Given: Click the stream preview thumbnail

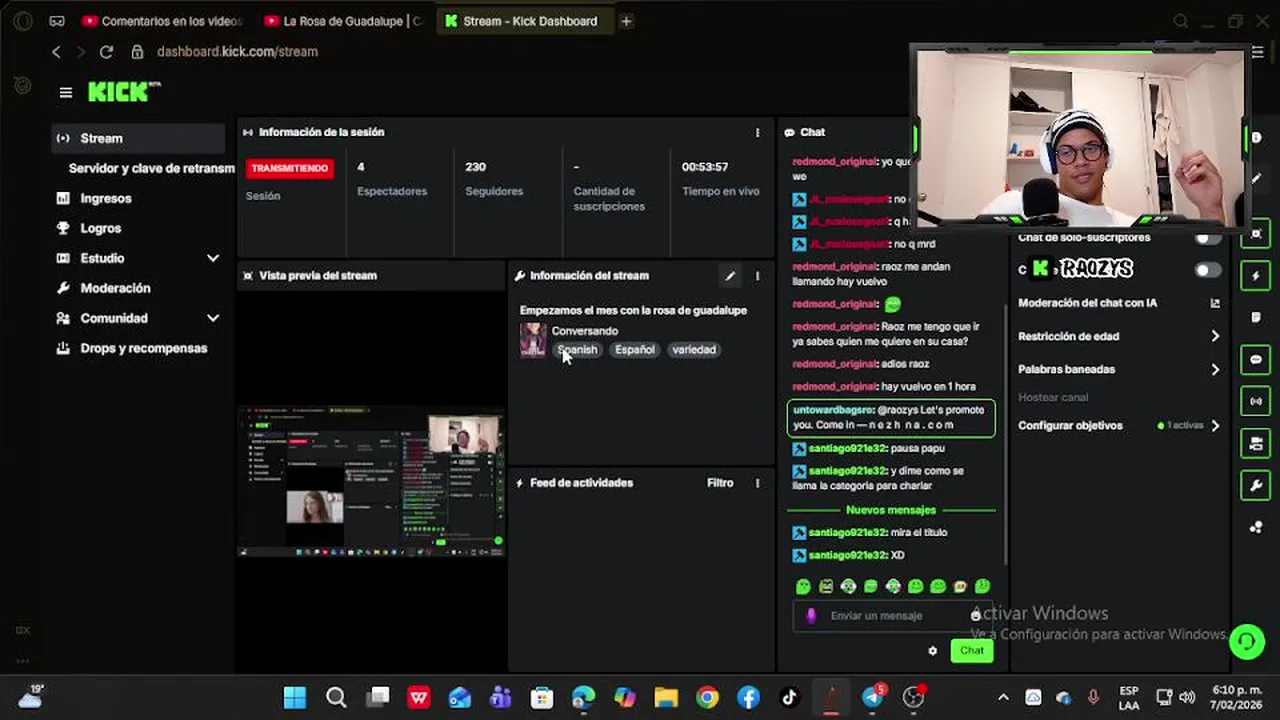Looking at the screenshot, I should coord(371,481).
